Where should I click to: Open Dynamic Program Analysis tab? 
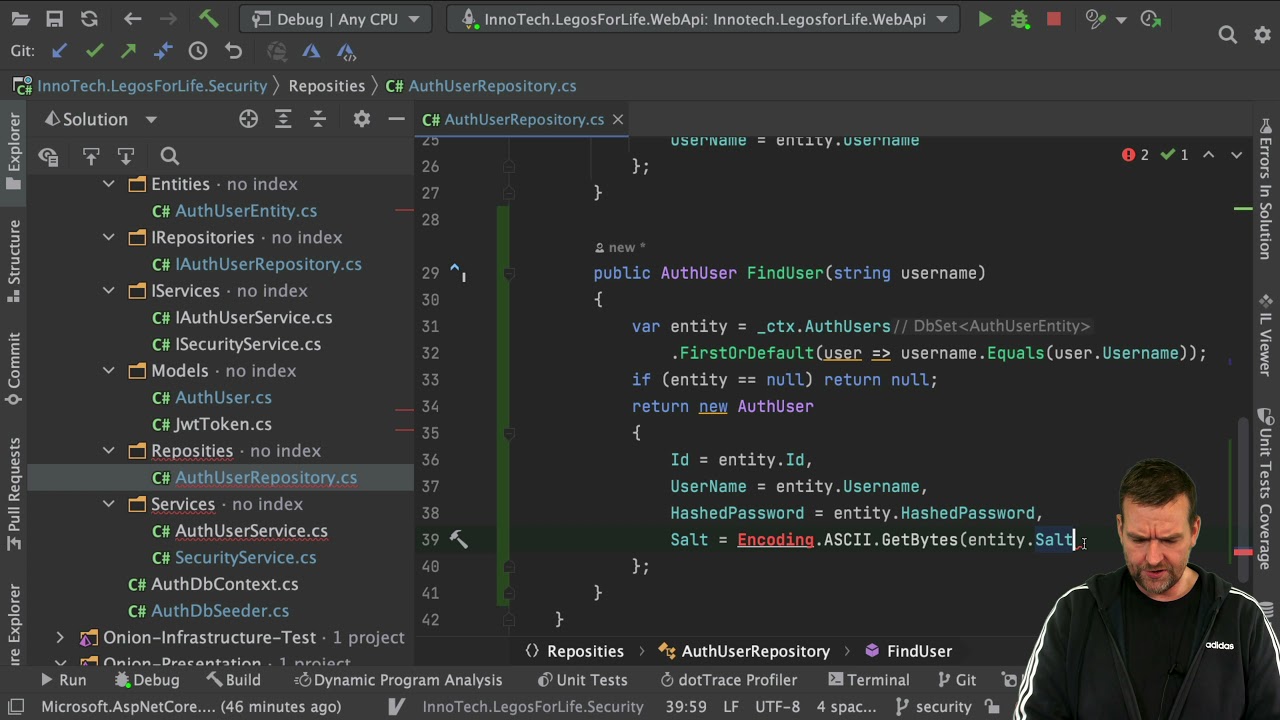tap(398, 680)
